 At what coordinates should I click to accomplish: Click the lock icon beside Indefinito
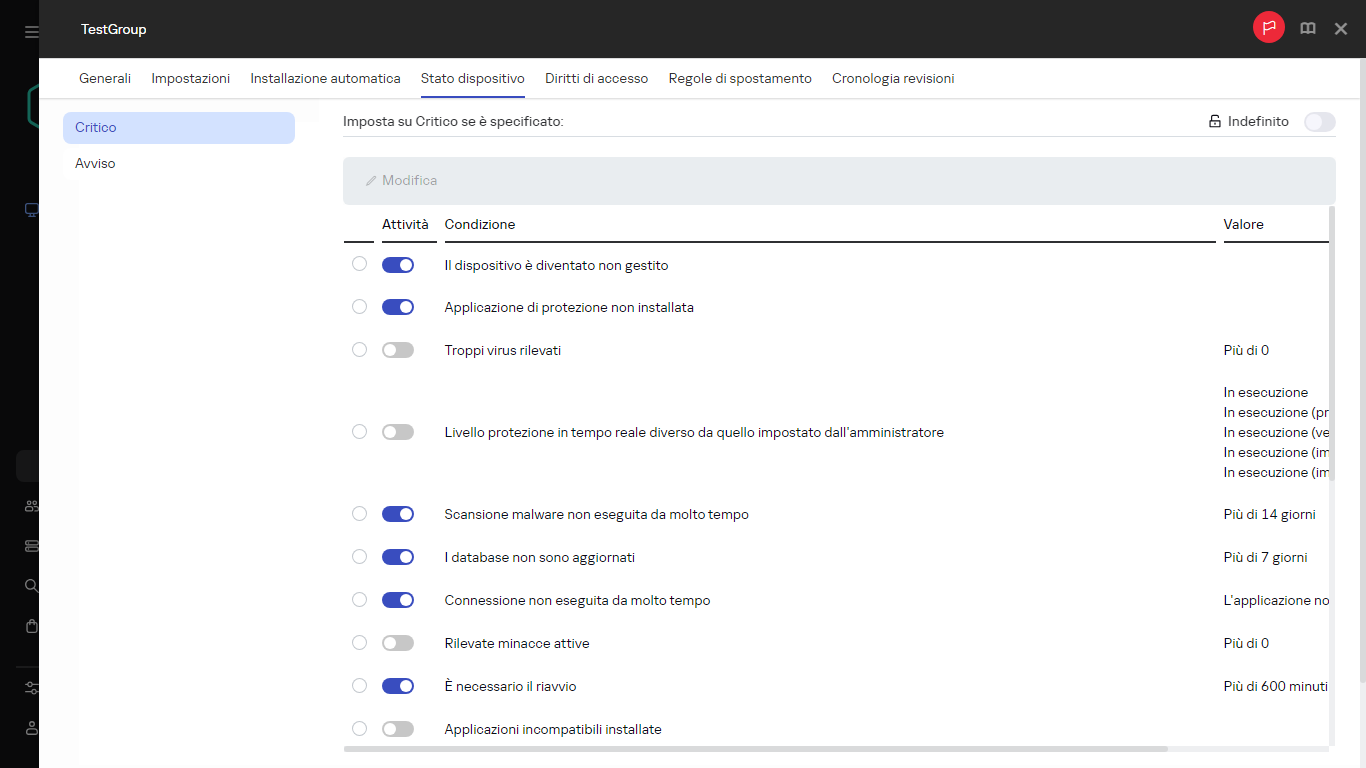[x=1213, y=120]
